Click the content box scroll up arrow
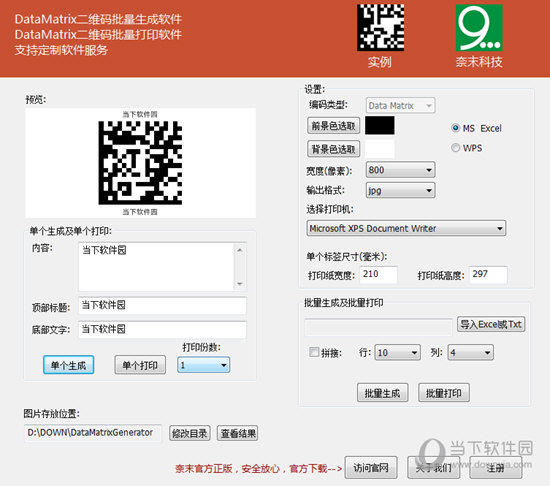 pyautogui.click(x=240, y=250)
